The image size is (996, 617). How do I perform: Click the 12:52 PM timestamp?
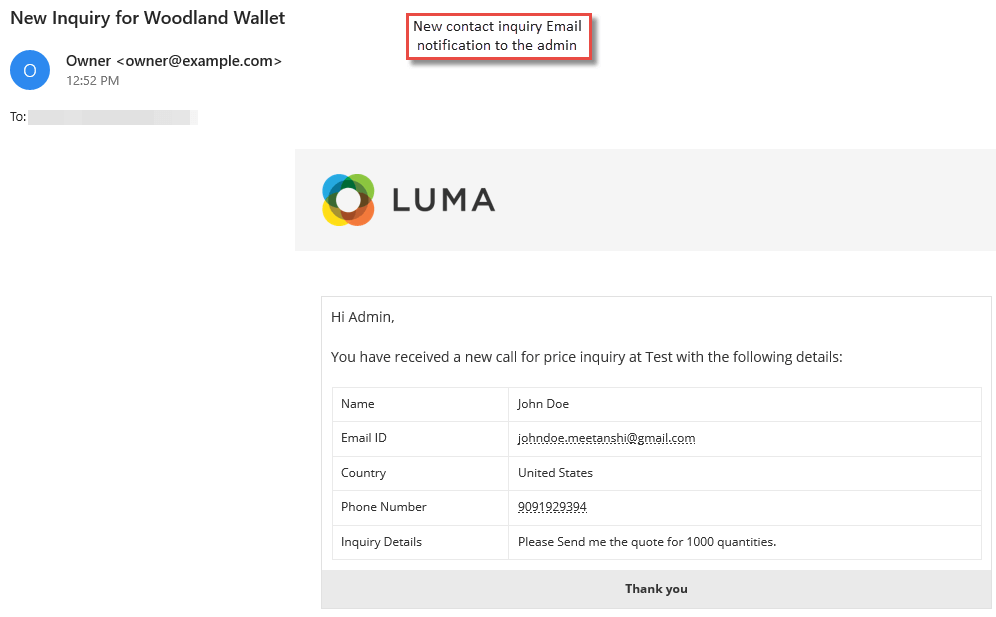93,81
